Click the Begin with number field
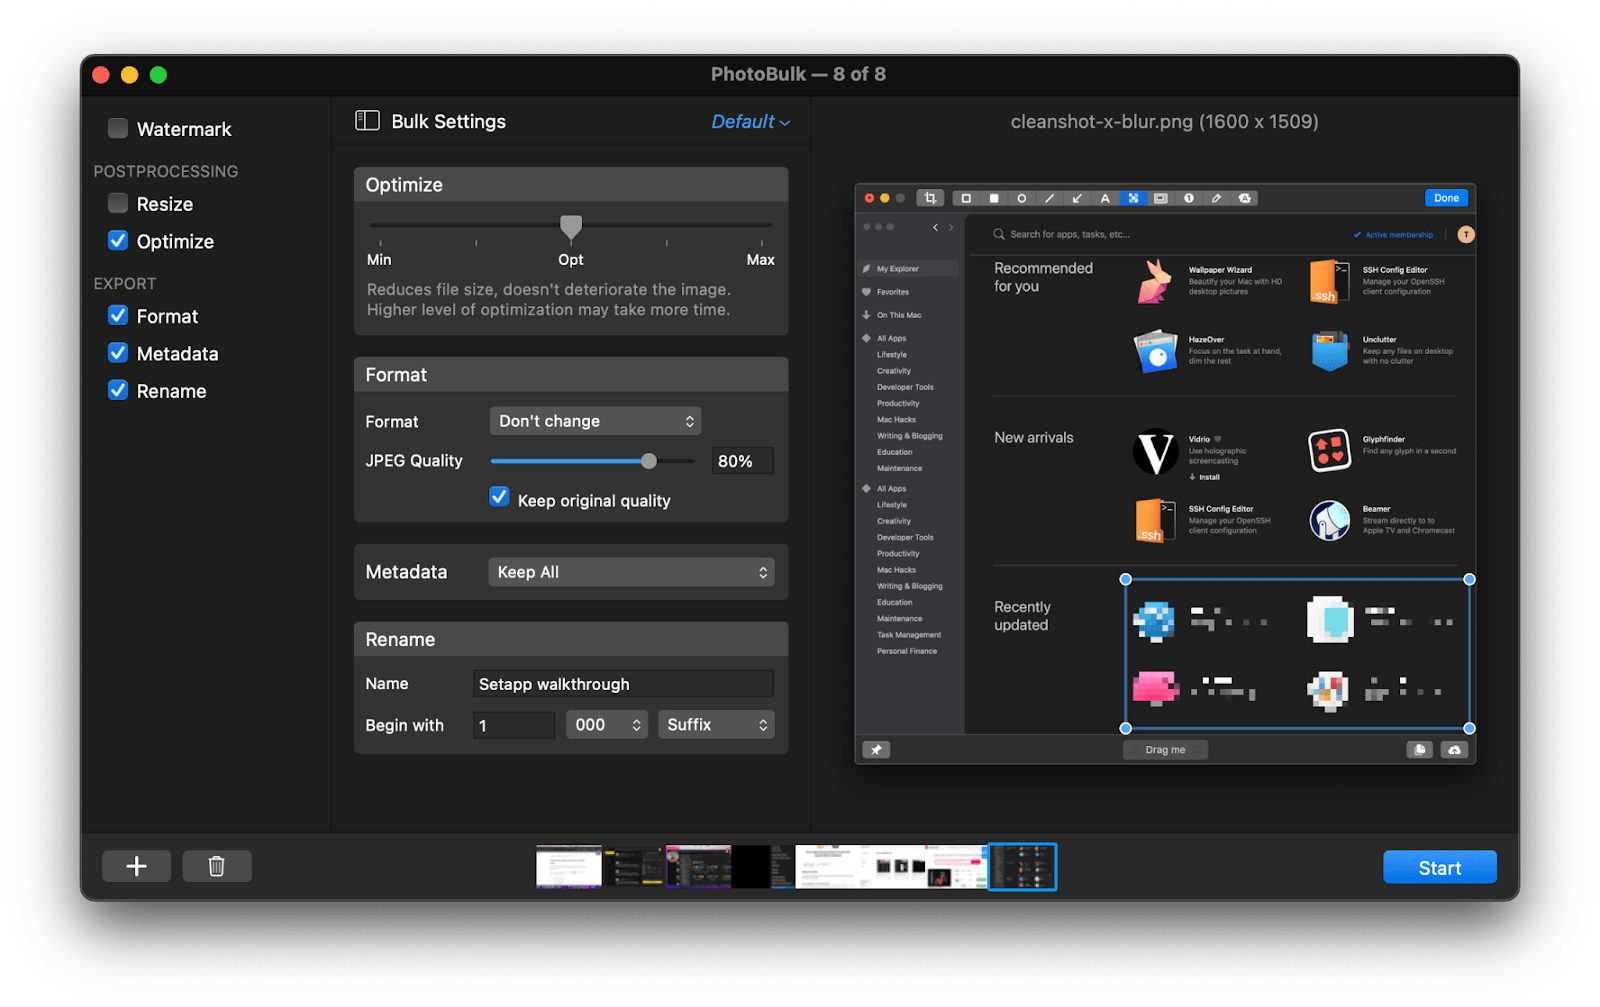The width and height of the screenshot is (1600, 1007). pyautogui.click(x=514, y=725)
